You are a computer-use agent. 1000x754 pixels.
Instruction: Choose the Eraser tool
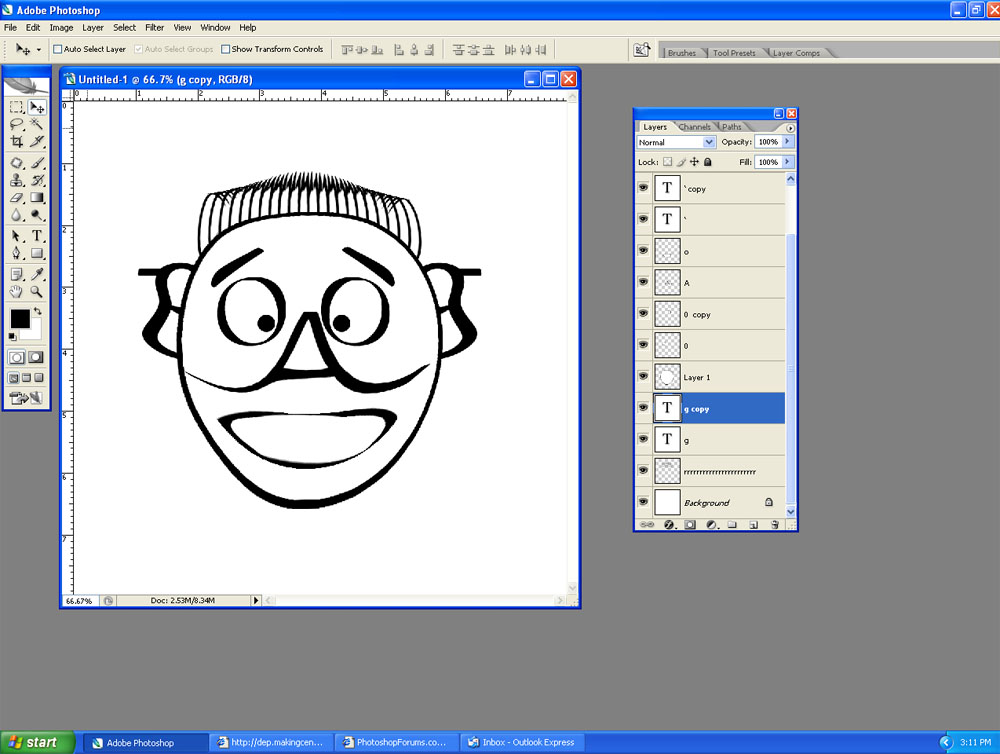pyautogui.click(x=17, y=198)
